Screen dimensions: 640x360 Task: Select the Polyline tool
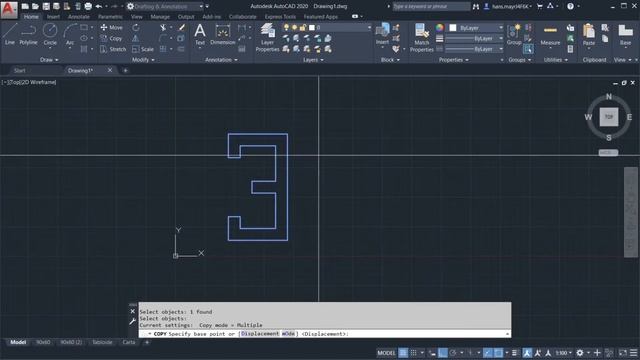tap(28, 34)
